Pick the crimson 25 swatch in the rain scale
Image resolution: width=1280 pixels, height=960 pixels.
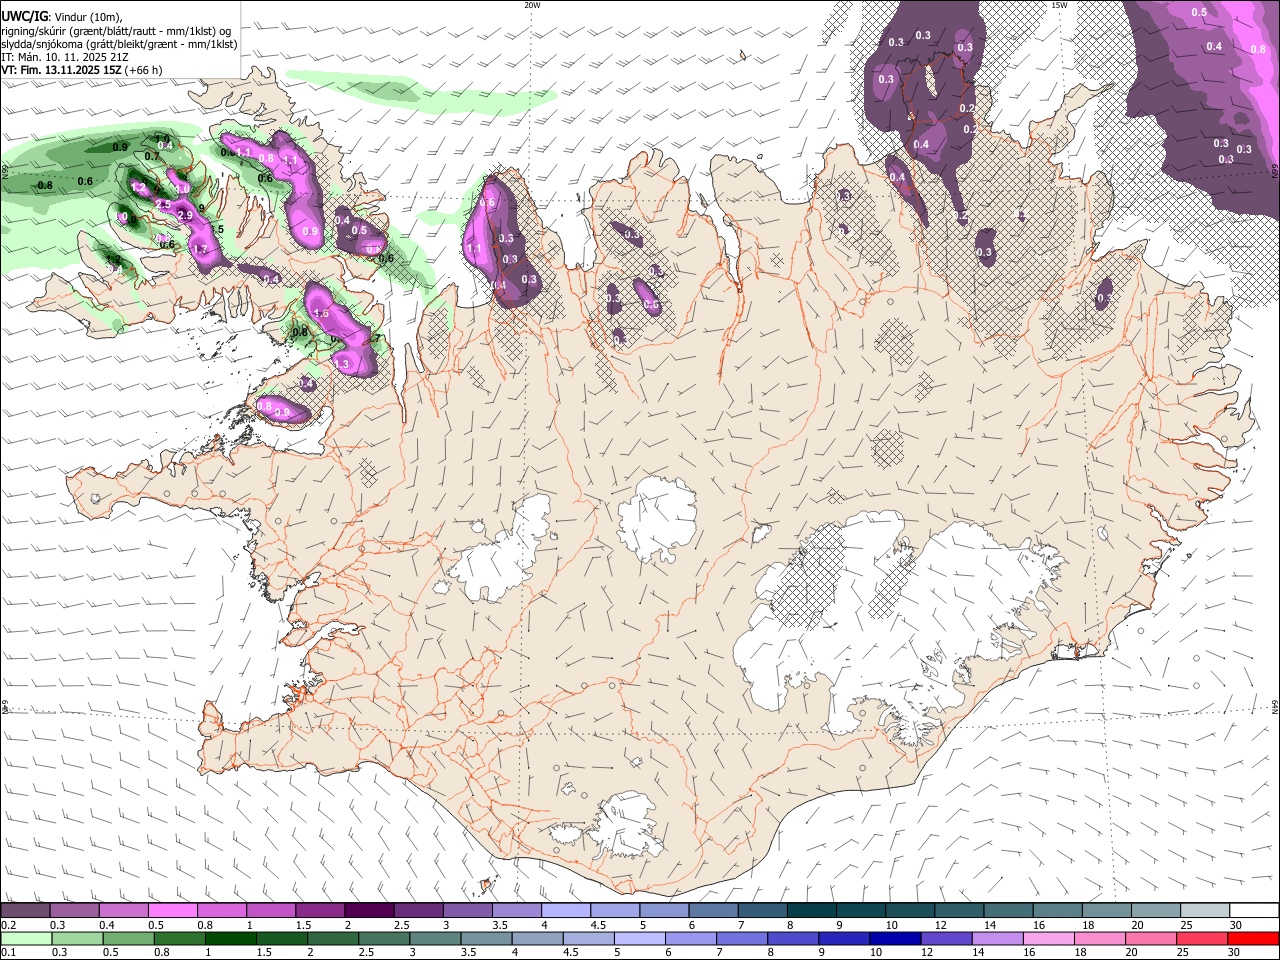pyautogui.click(x=1201, y=939)
